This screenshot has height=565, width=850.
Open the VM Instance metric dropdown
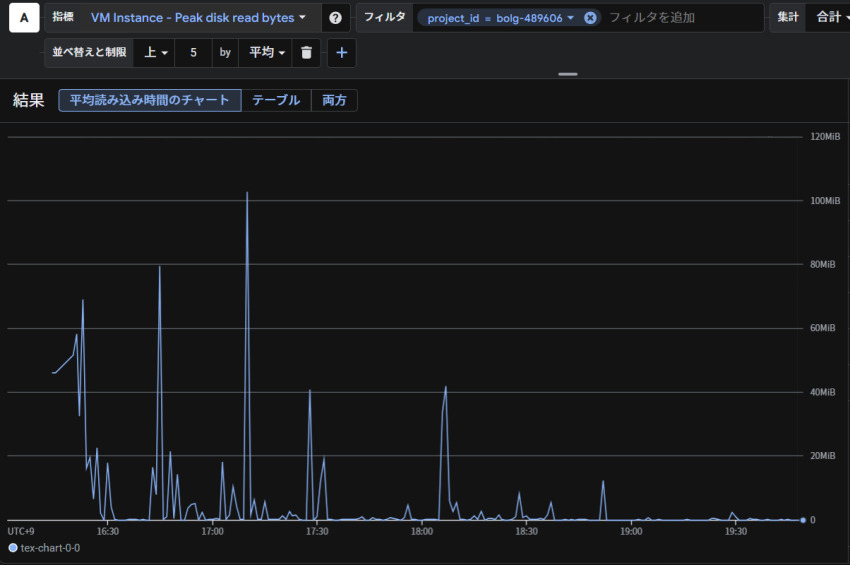pyautogui.click(x=198, y=18)
